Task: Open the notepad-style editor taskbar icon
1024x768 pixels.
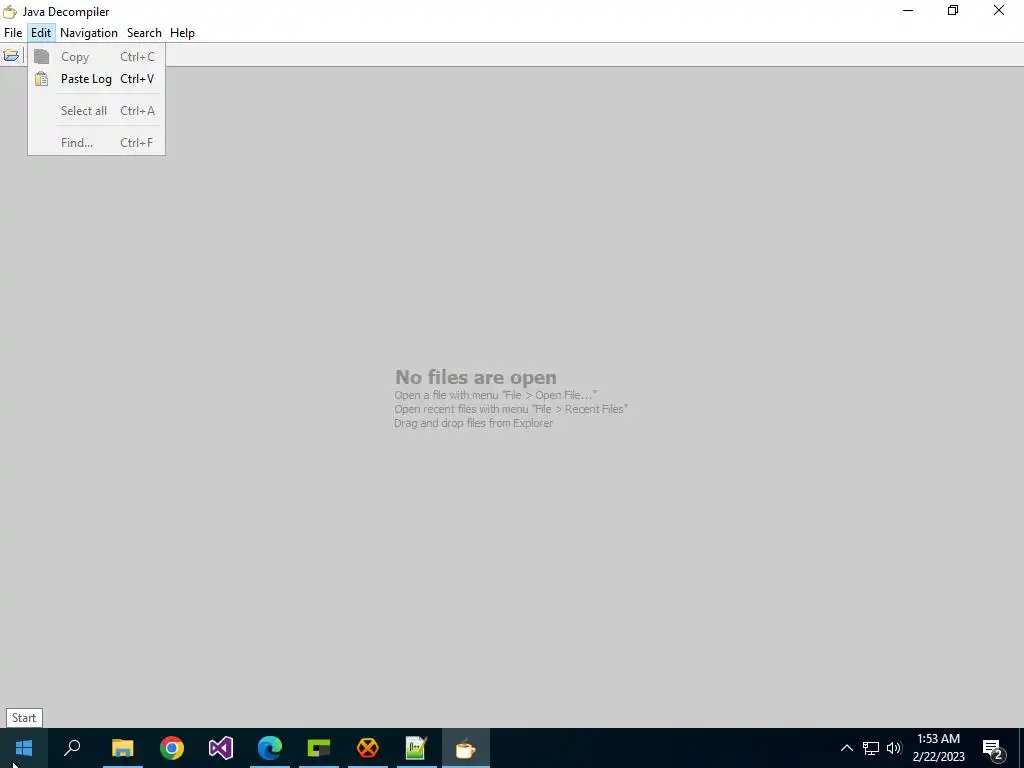Action: point(417,748)
